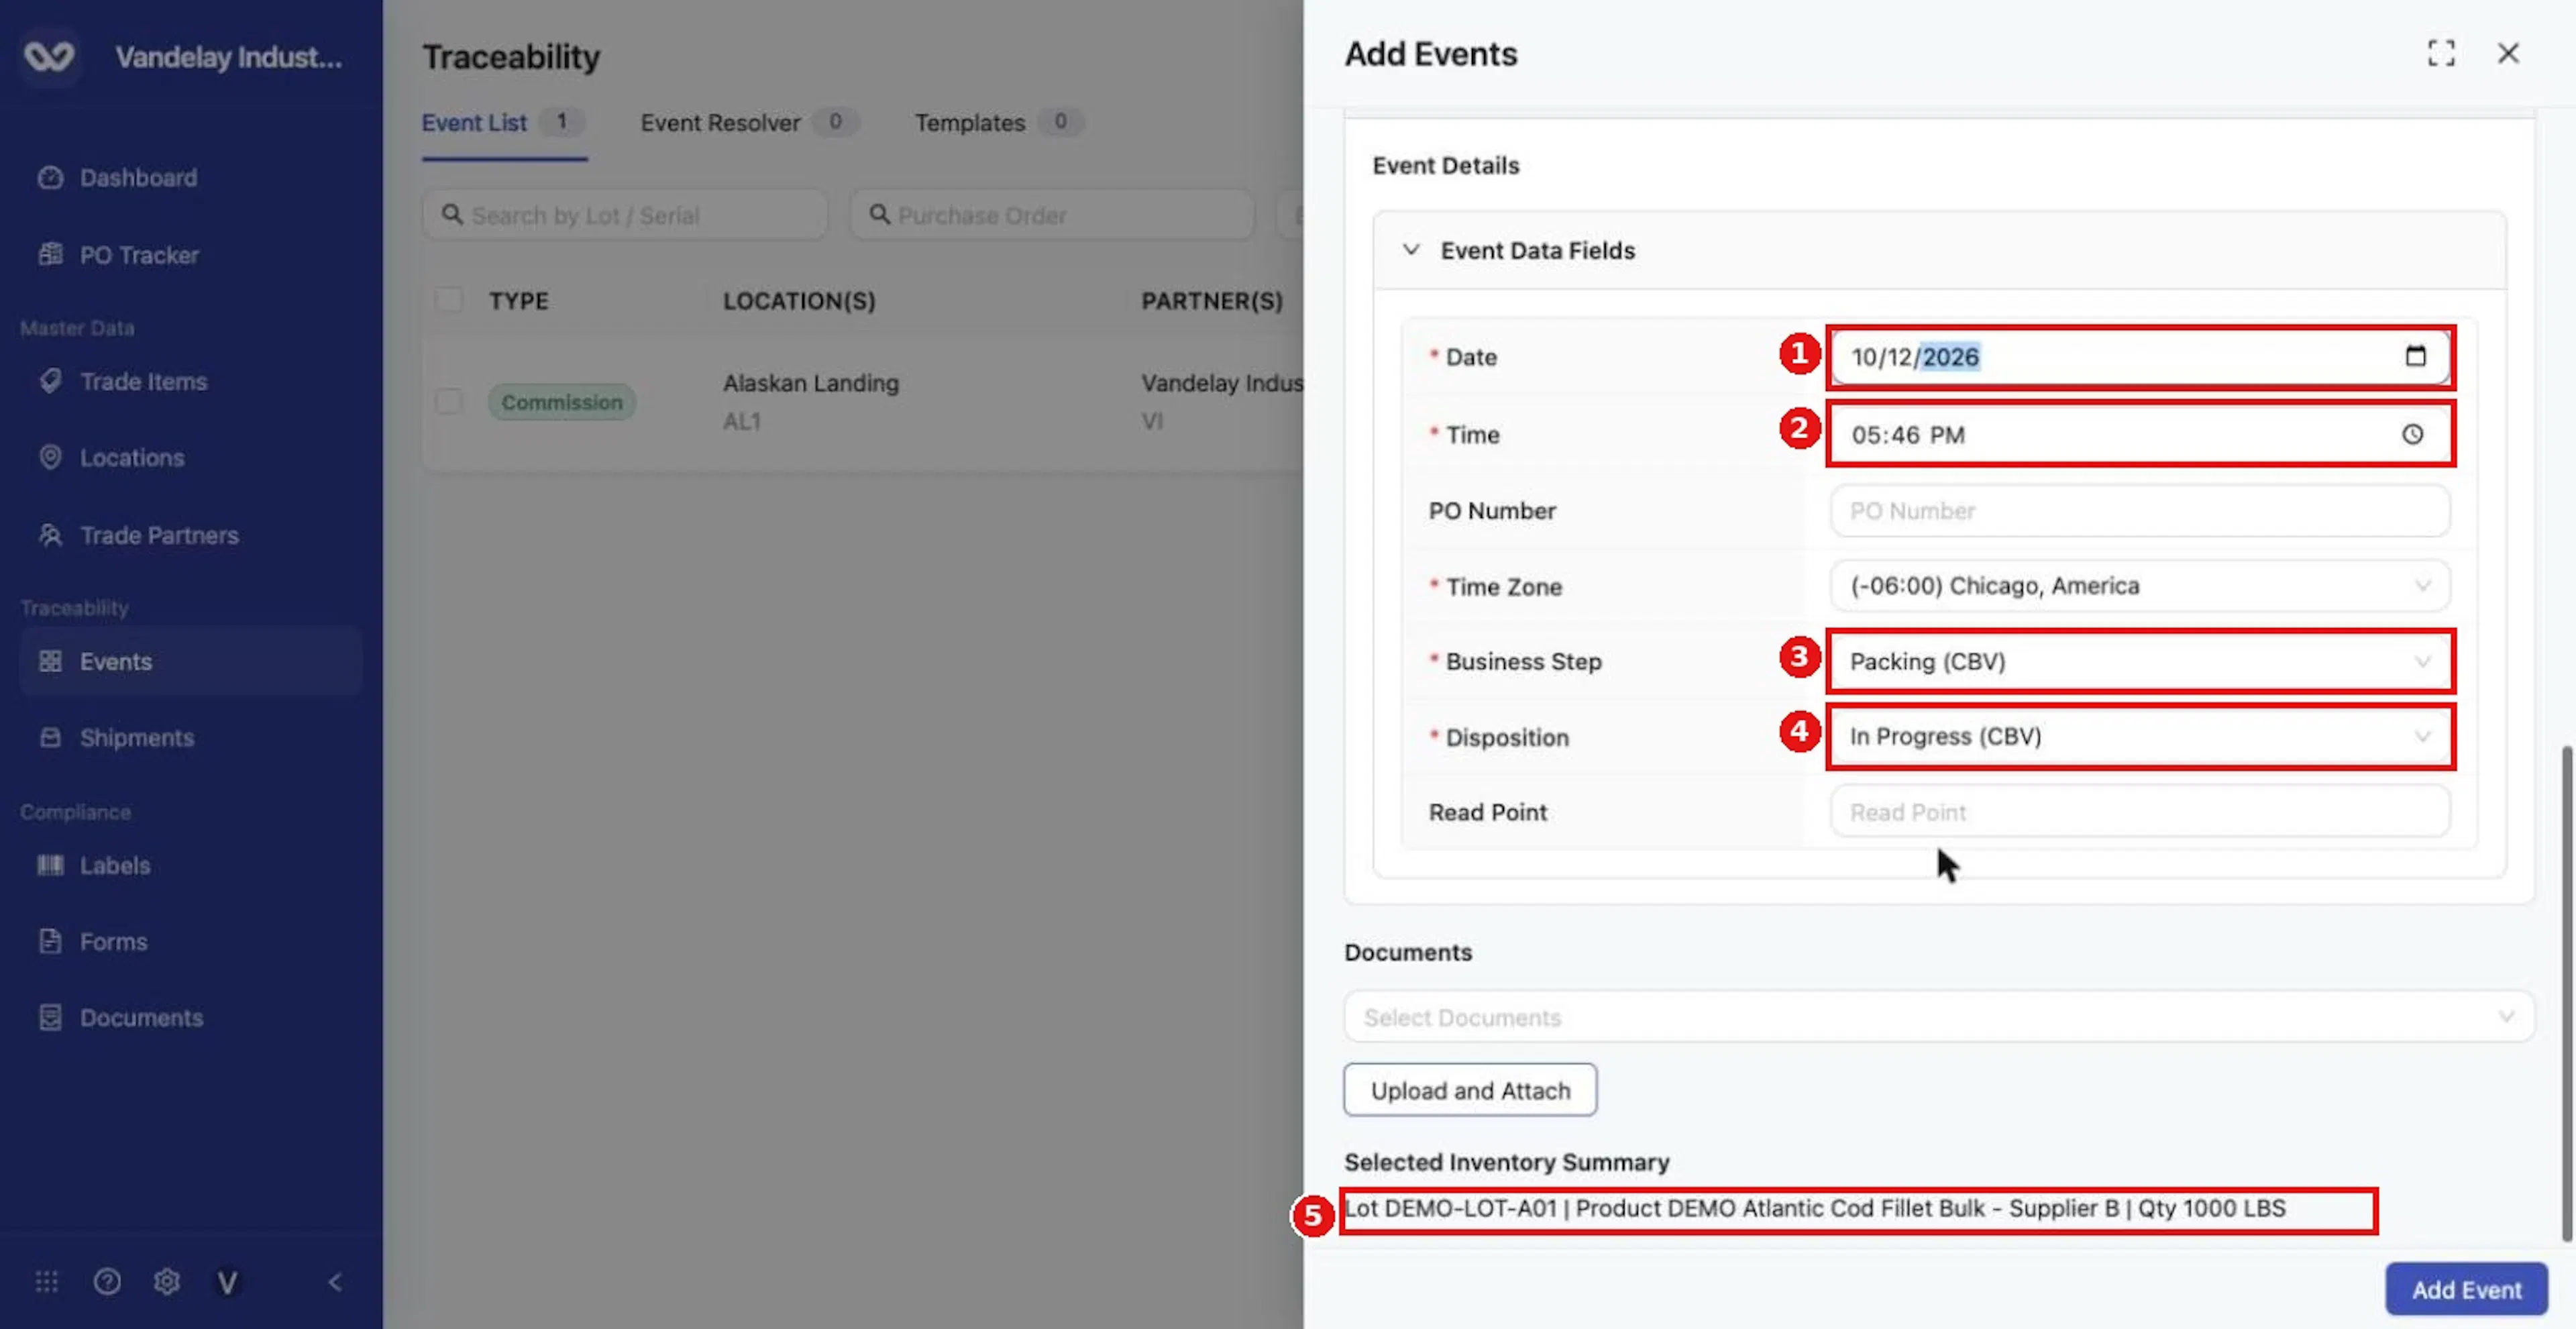Viewport: 2576px width, 1329px height.
Task: Click the Vandelay Industries logo icon
Action: pyautogui.click(x=49, y=56)
